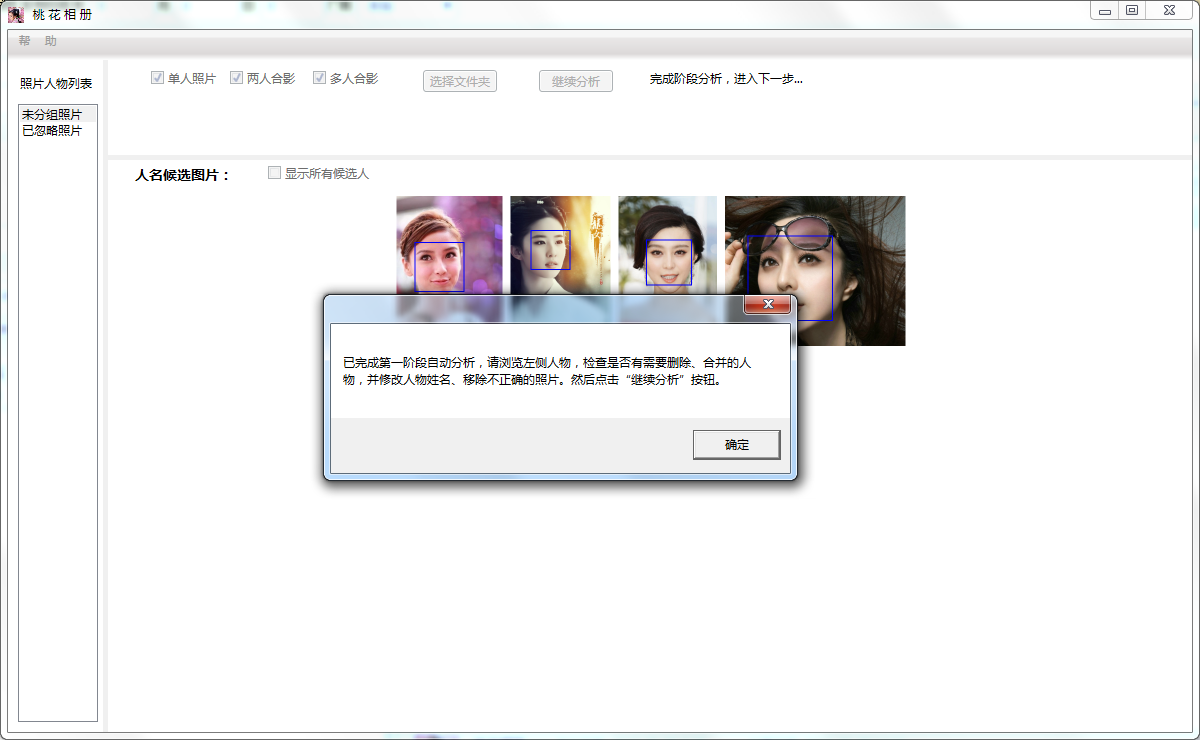Select 已忽略照片 in the person list

point(57,131)
